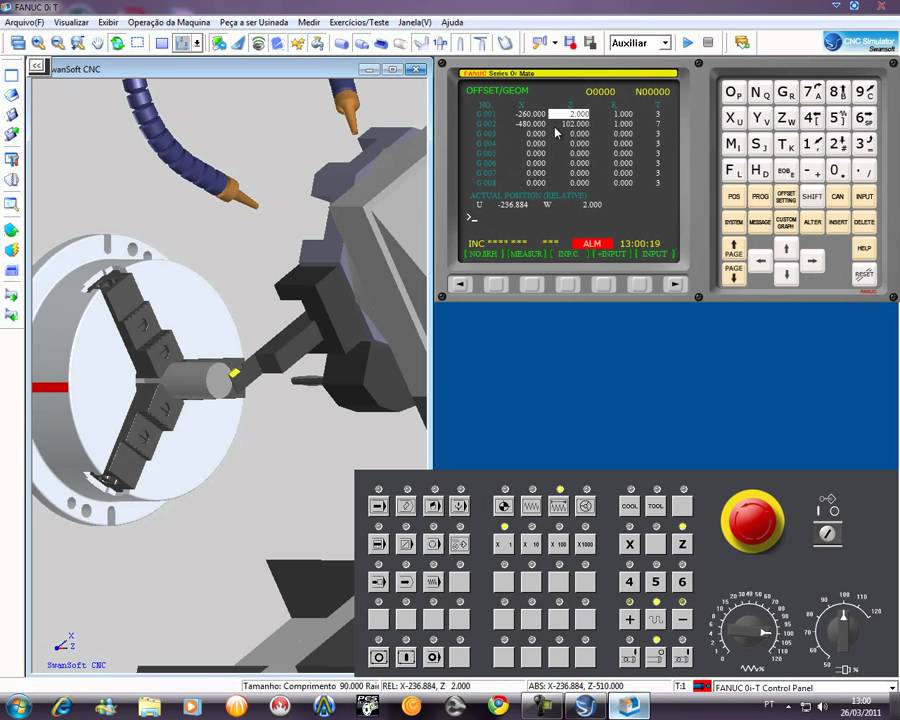Viewport: 900px width, 720px height.
Task: Click the INPUT key on the keypad
Action: [x=864, y=196]
